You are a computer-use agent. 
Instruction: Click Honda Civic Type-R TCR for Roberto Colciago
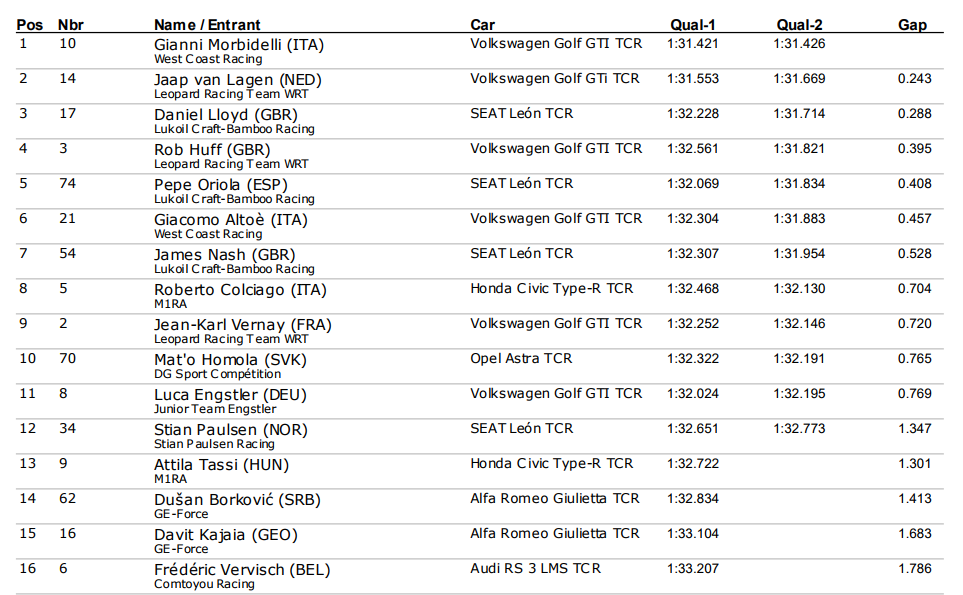tap(552, 289)
